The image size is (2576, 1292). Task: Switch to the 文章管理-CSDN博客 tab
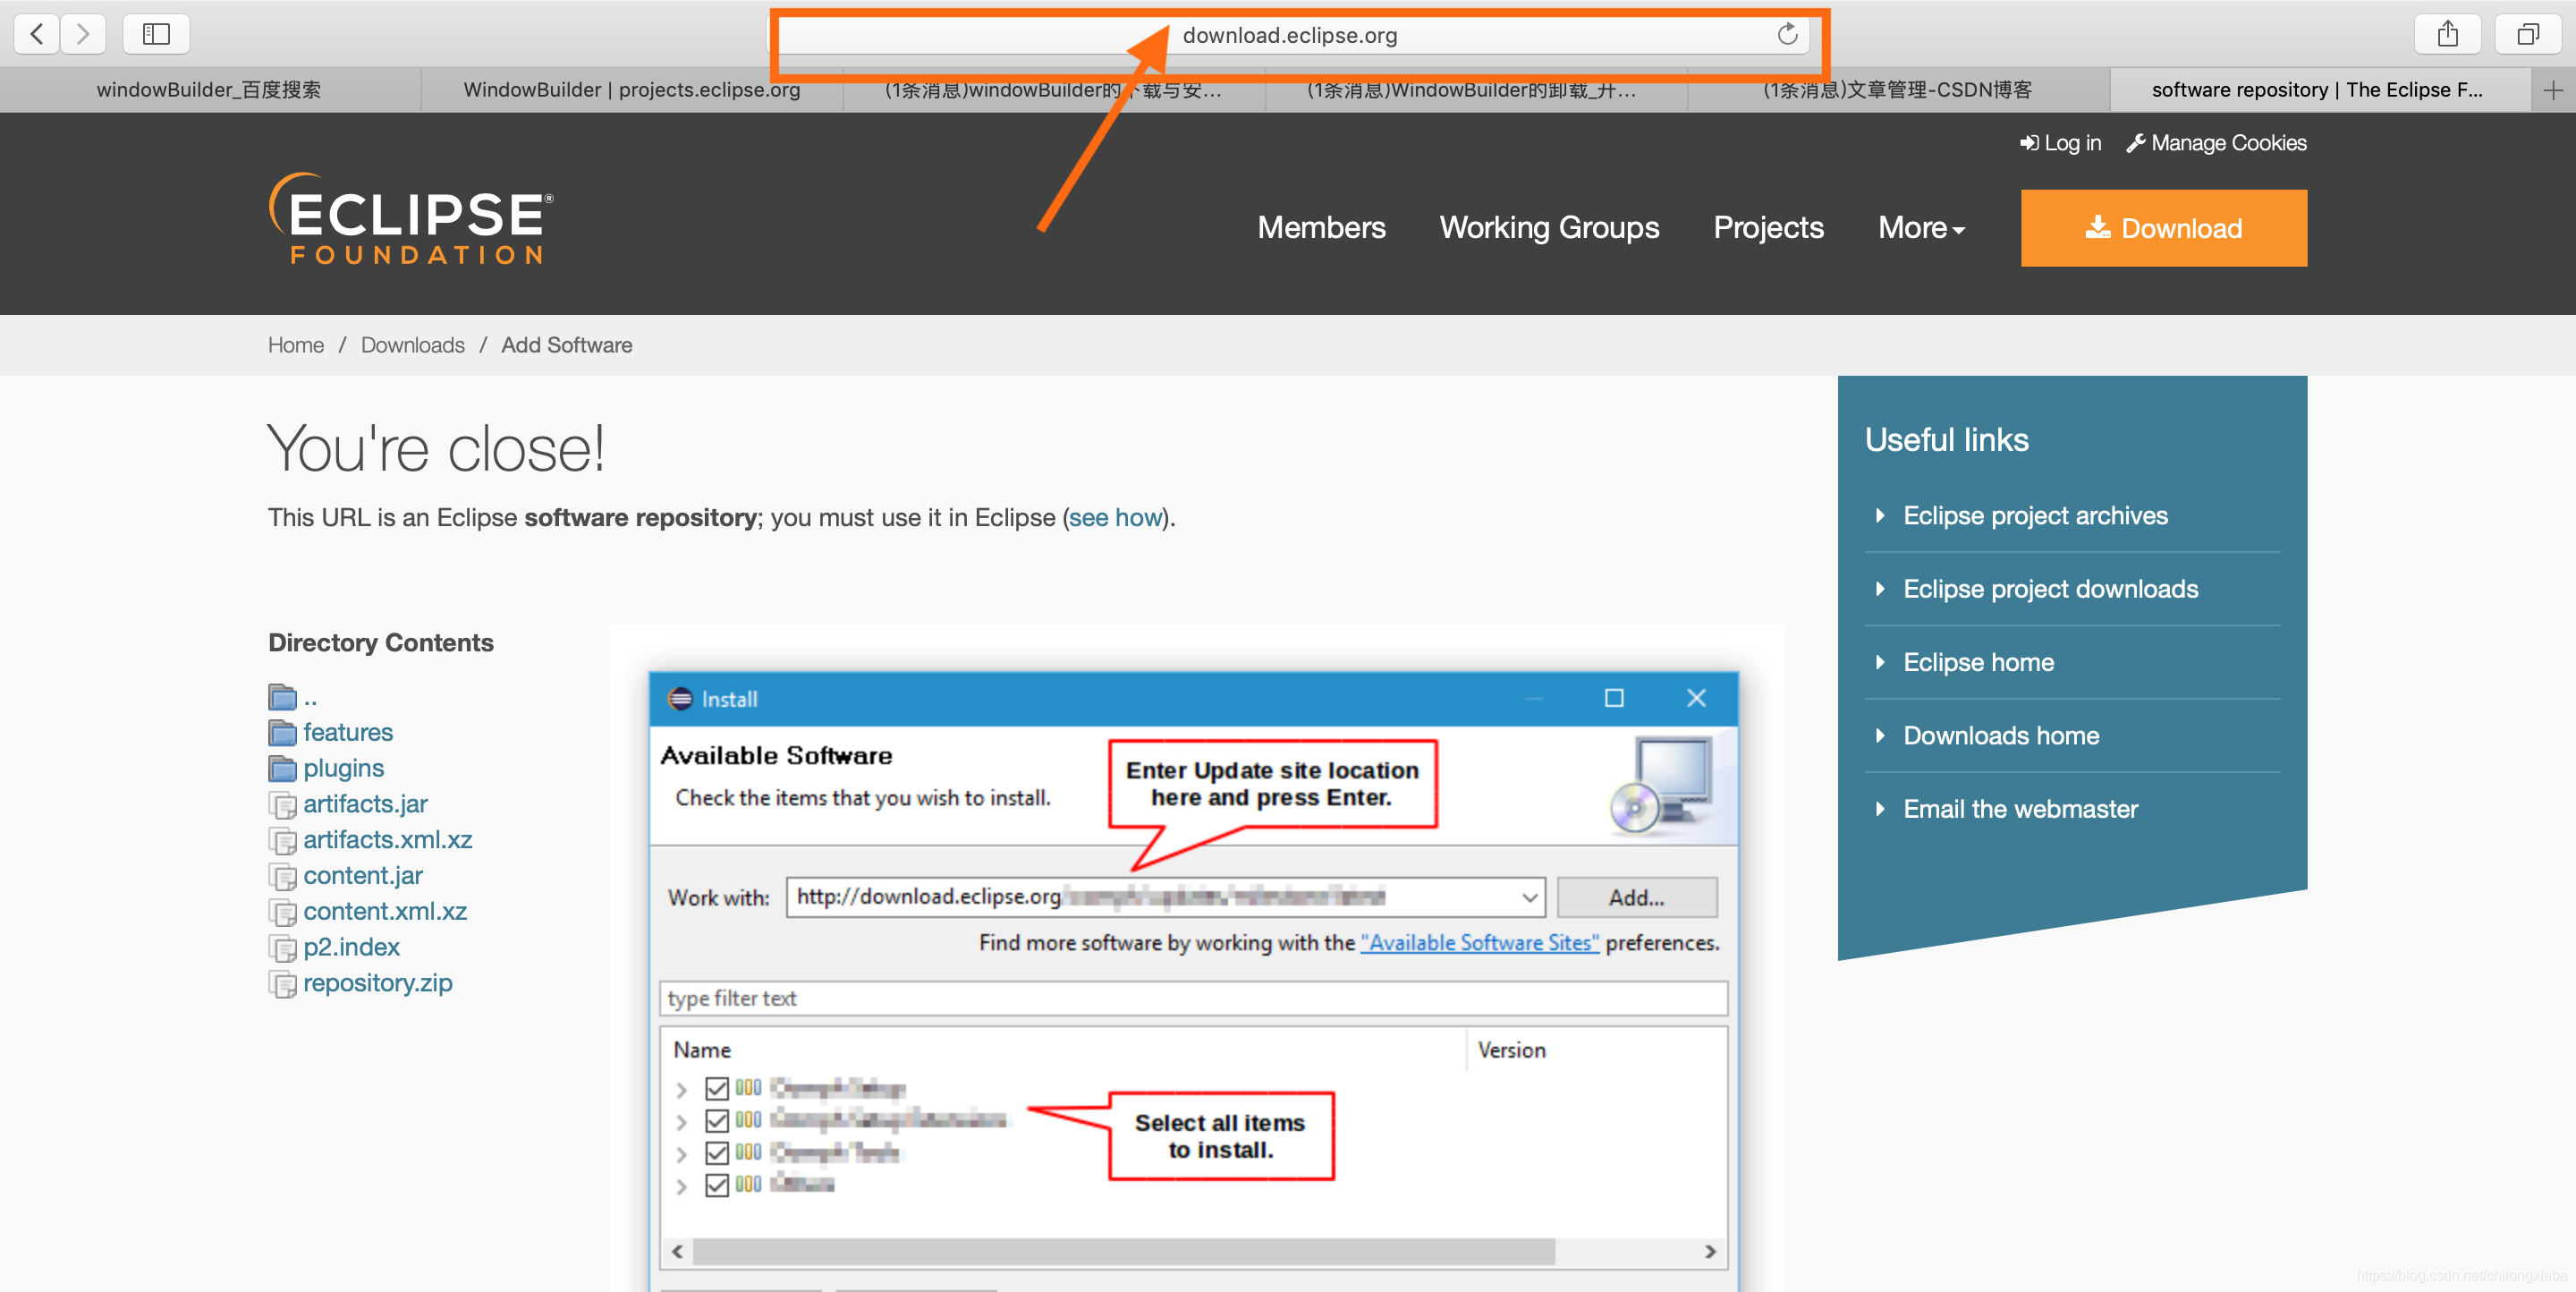click(x=1898, y=90)
